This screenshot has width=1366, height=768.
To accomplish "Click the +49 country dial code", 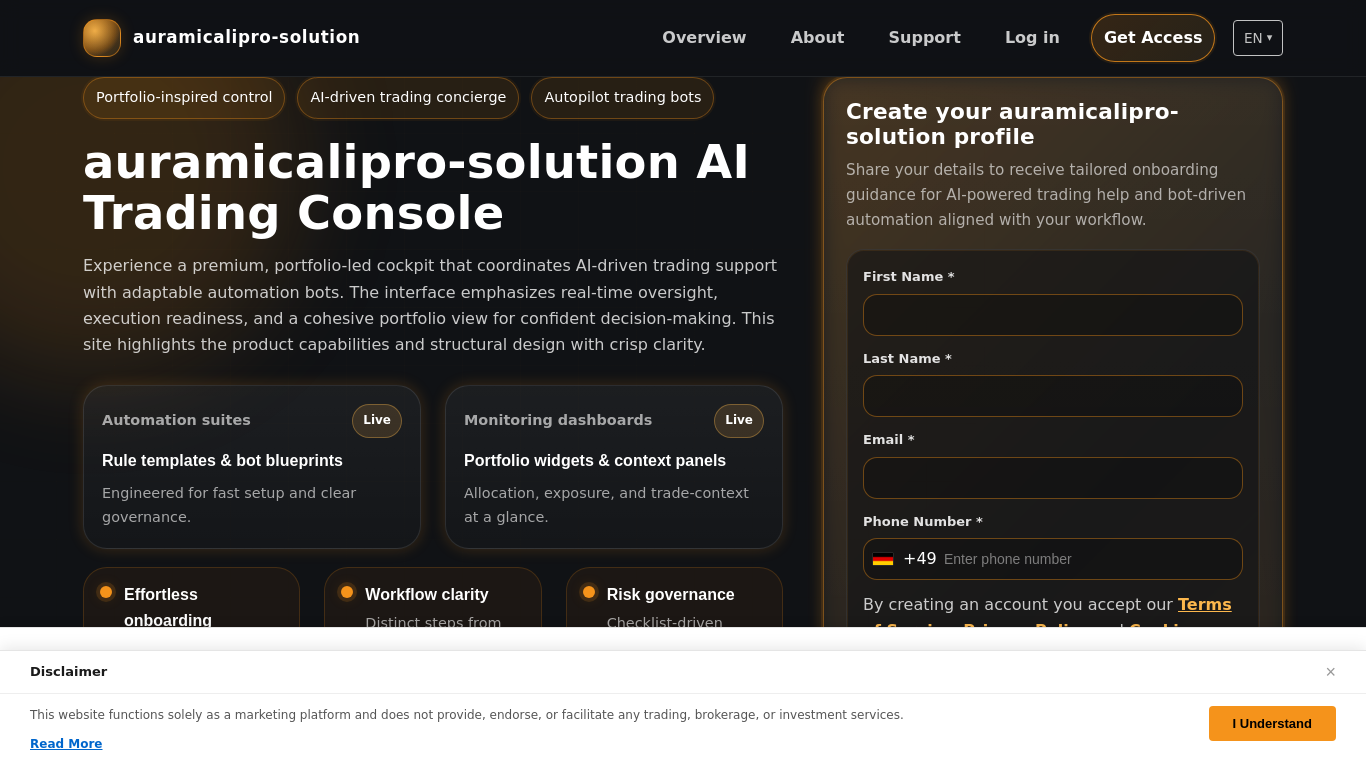I will [x=920, y=559].
